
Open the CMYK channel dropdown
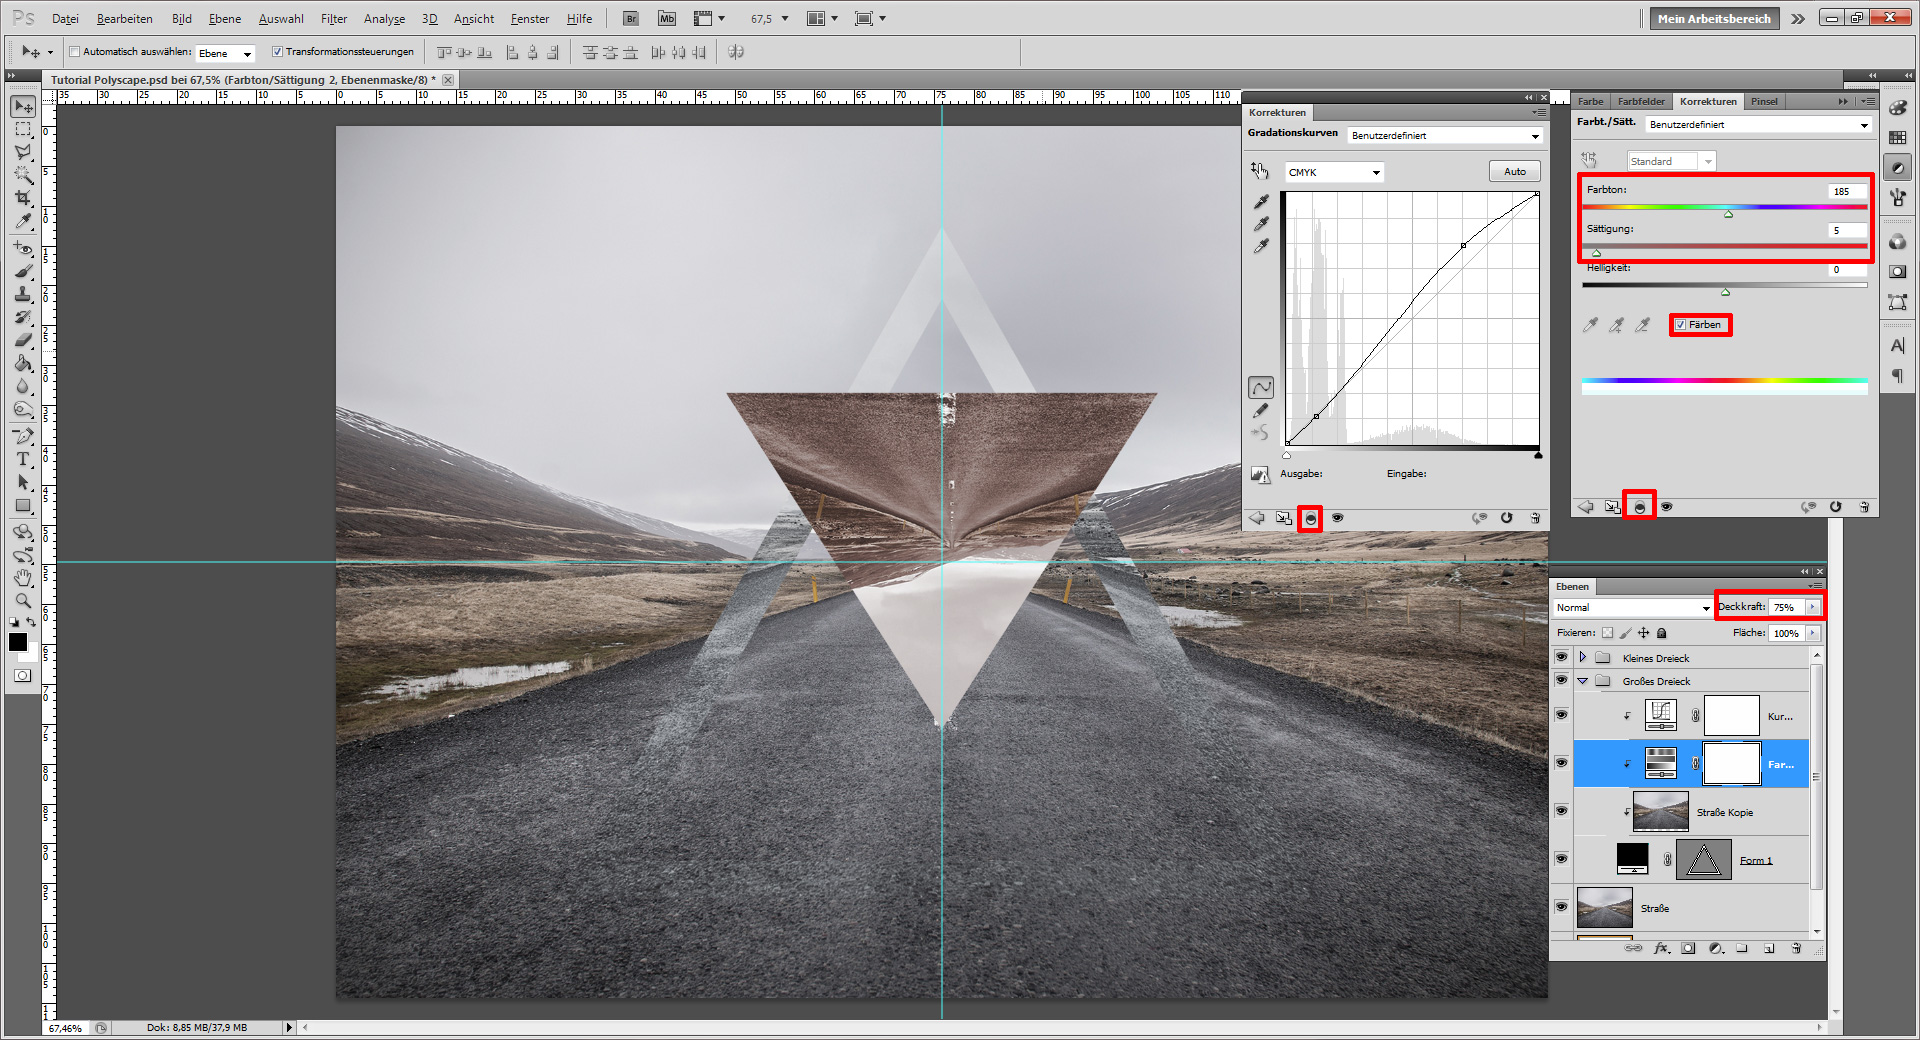click(1333, 172)
